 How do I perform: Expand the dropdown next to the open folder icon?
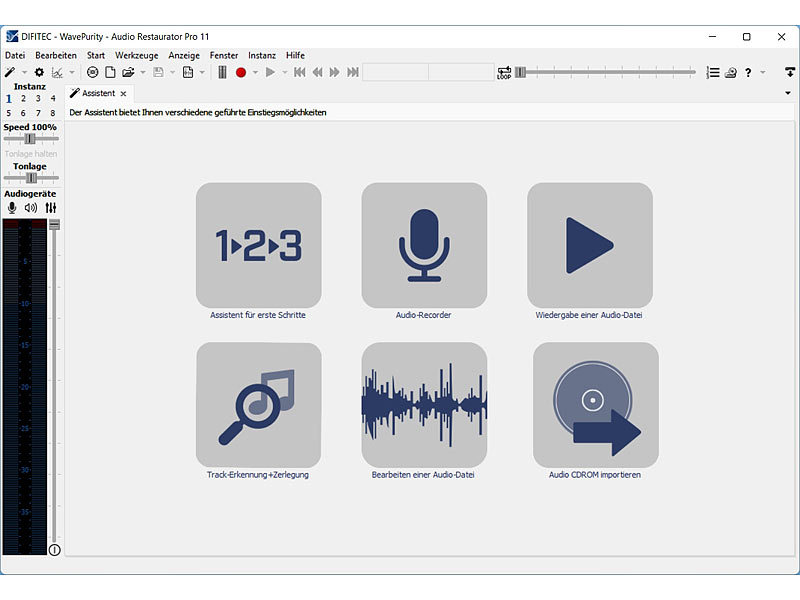143,72
